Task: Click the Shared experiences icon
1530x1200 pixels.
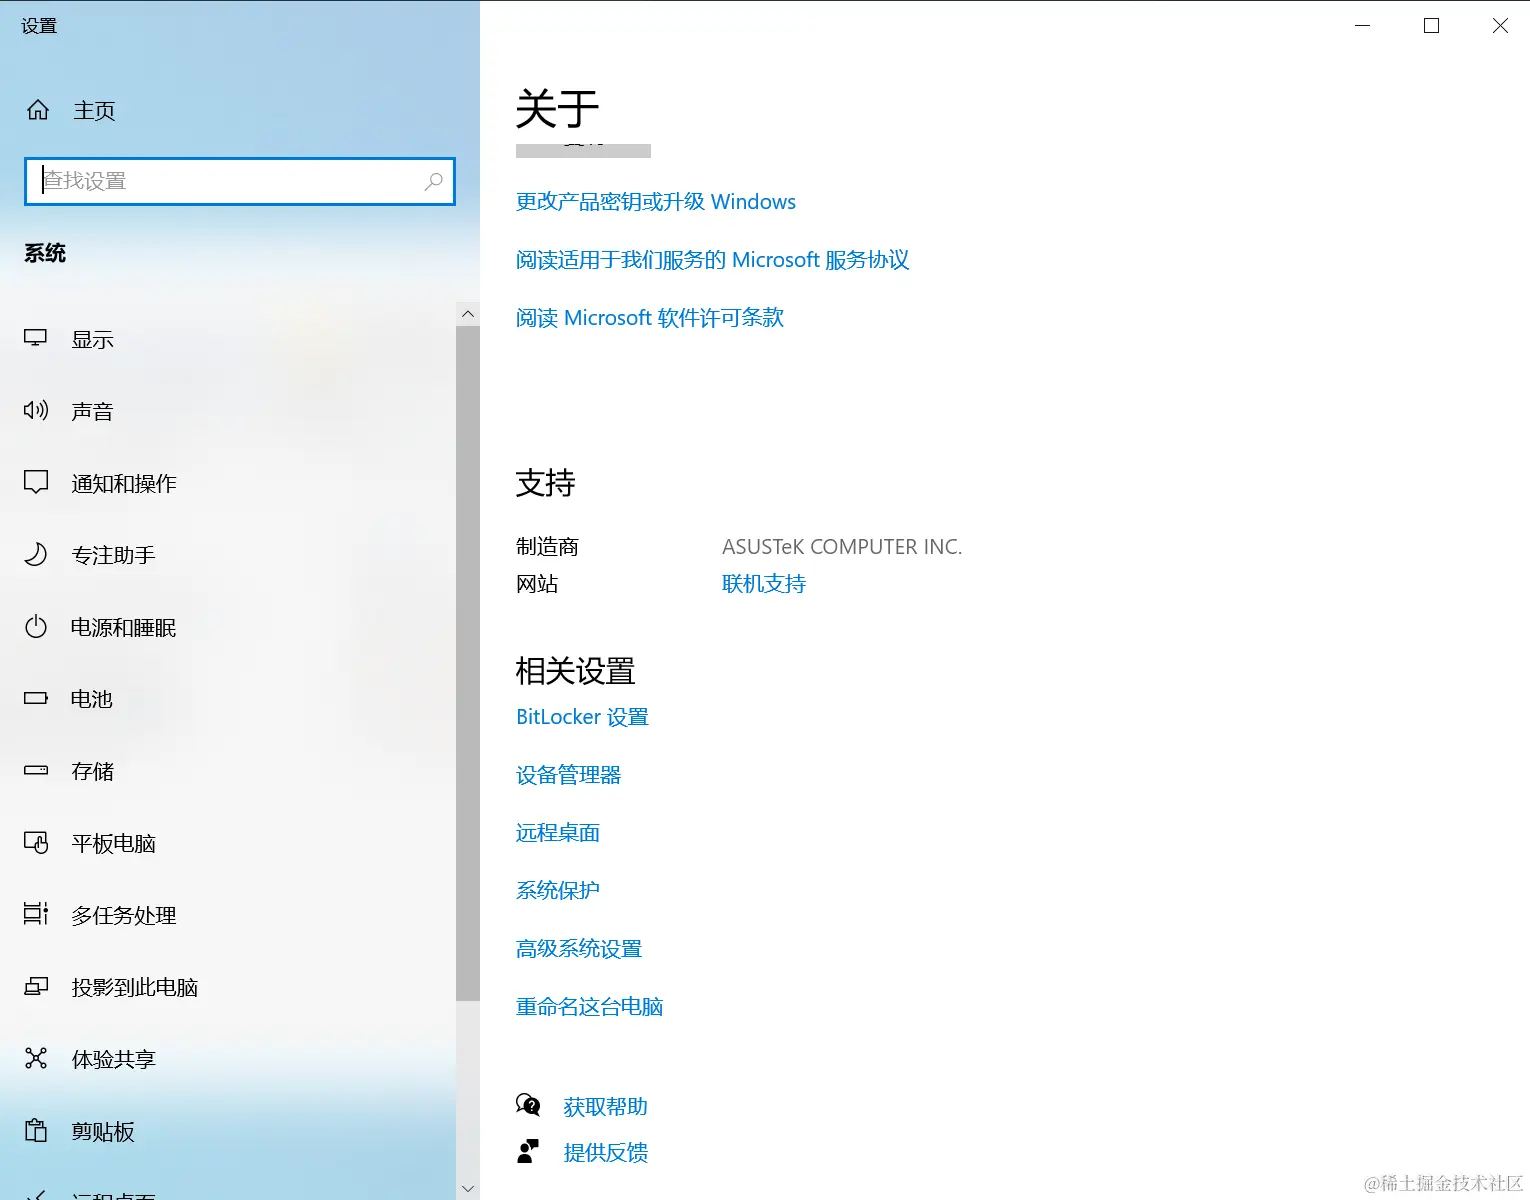Action: tap(36, 1058)
